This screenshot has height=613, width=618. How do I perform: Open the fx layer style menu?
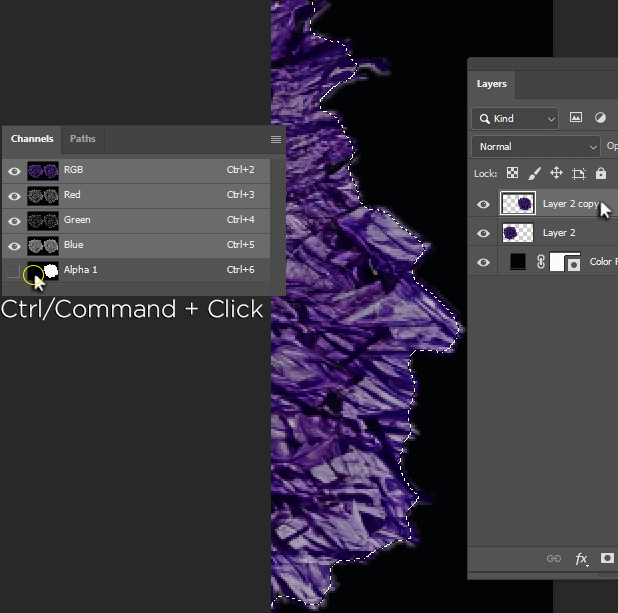(x=581, y=559)
